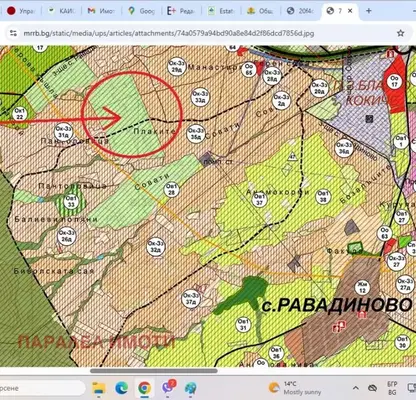Screen dimensions: 416x400
Task: Switch to the Estat tab
Action: (221, 11)
